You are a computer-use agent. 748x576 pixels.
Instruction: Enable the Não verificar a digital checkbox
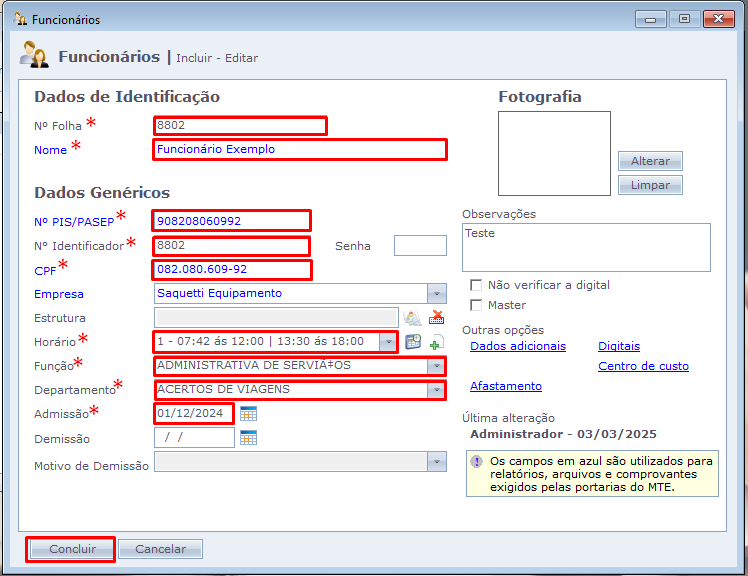click(476, 285)
